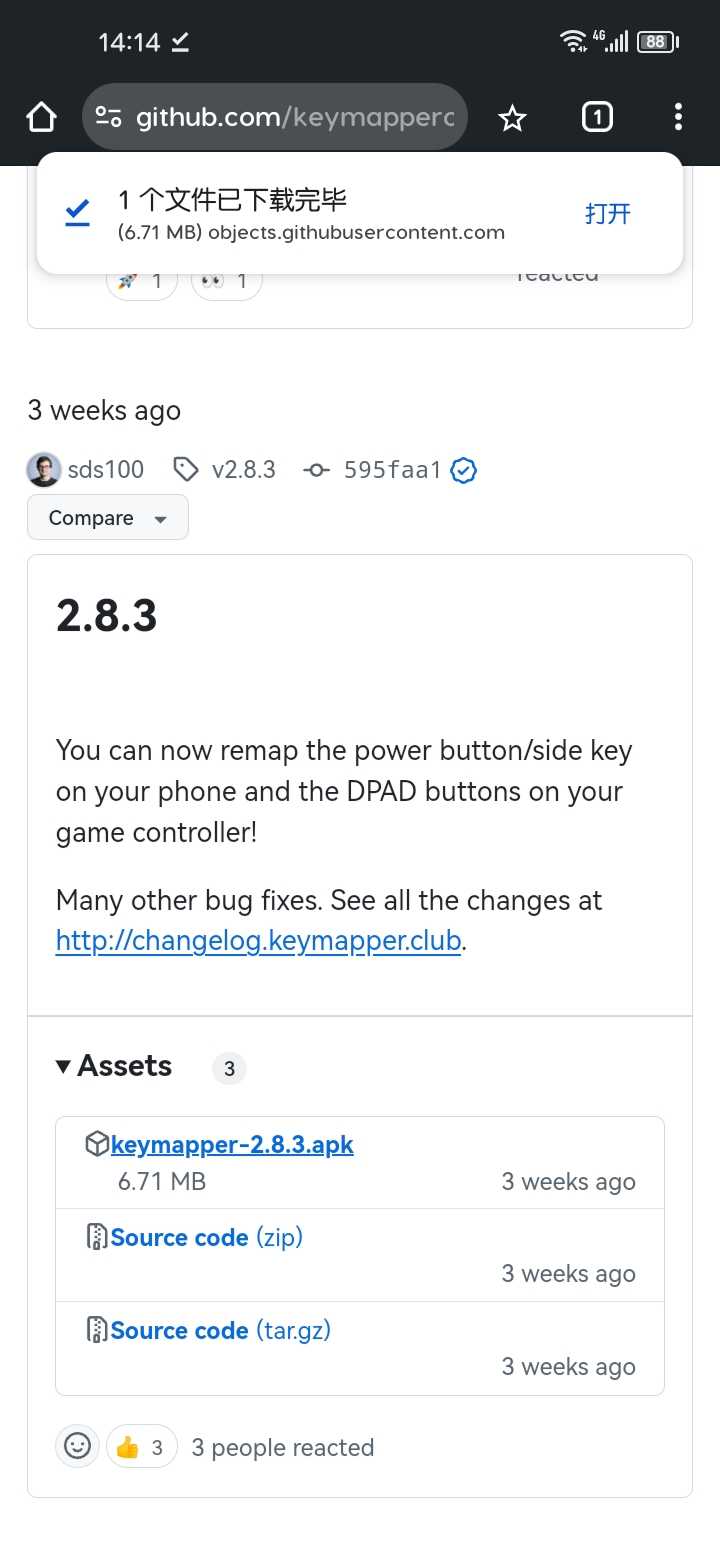The width and height of the screenshot is (720, 1560).
Task: Add a reaction with the smiley icon
Action: (77, 1446)
